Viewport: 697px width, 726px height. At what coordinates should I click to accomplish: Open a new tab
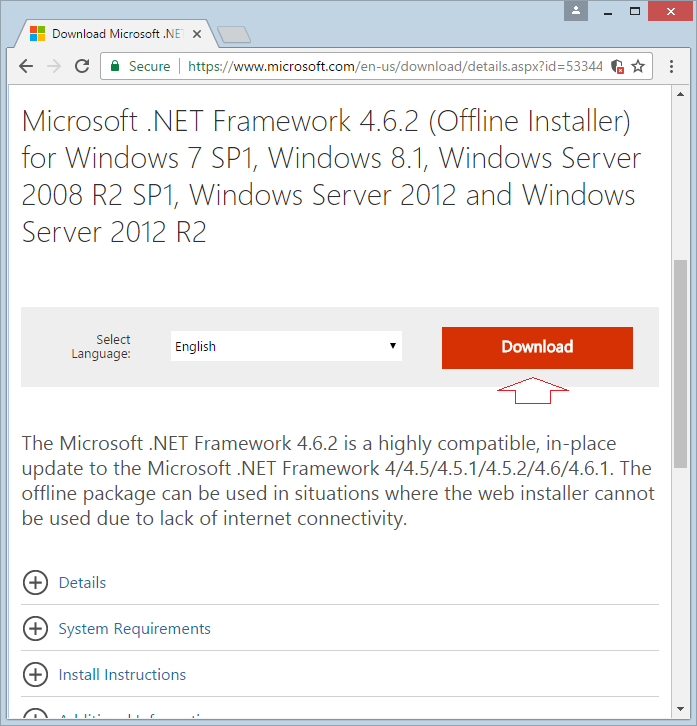tap(234, 35)
